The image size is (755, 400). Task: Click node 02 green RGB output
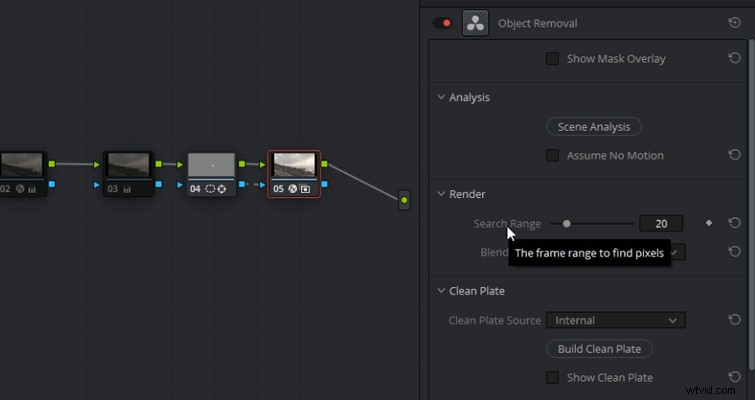52,164
